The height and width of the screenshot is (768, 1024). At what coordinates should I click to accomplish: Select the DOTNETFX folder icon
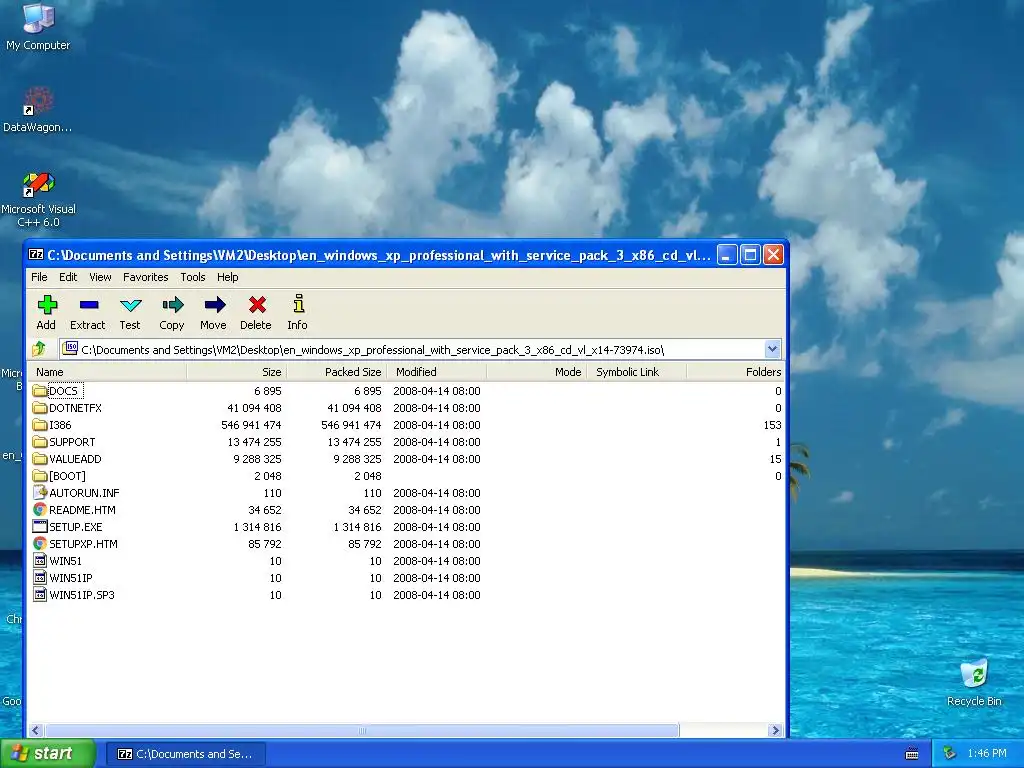(40, 408)
